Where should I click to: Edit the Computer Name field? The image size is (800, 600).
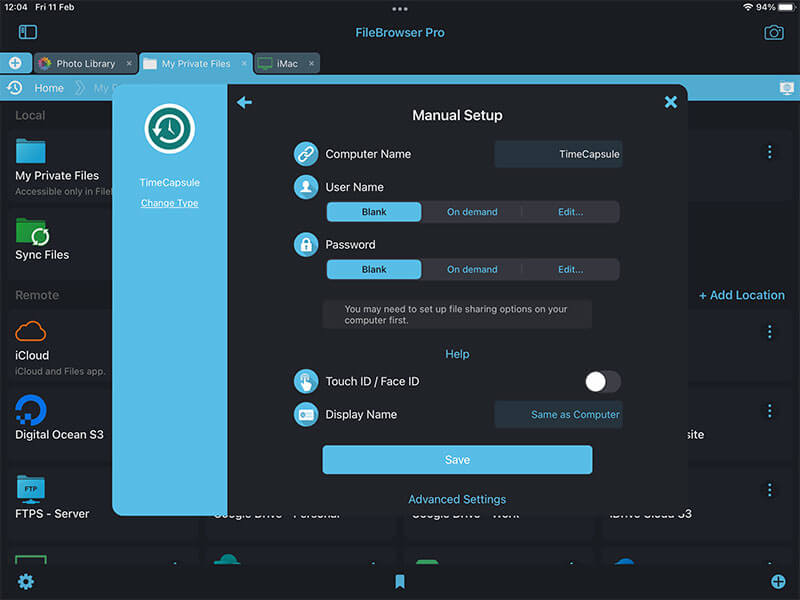coord(558,154)
